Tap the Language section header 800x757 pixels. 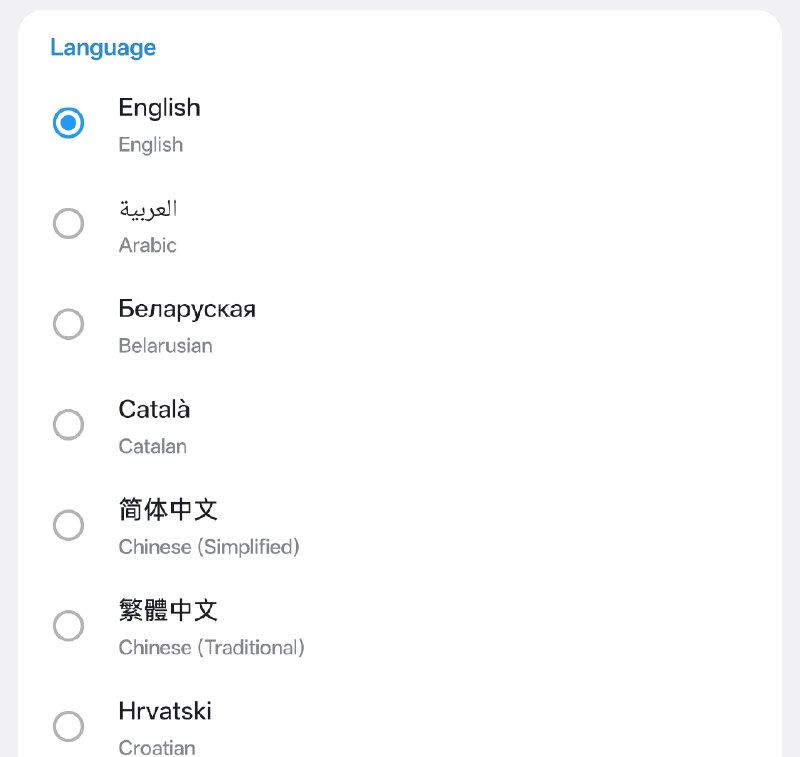point(103,47)
